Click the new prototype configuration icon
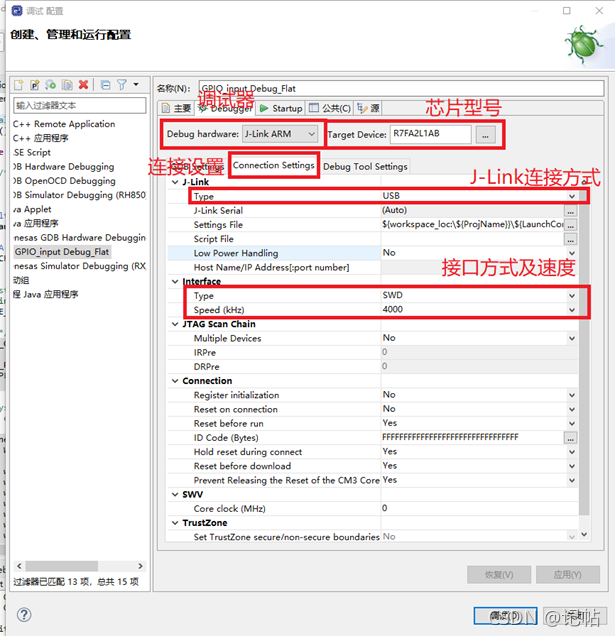 point(34,85)
